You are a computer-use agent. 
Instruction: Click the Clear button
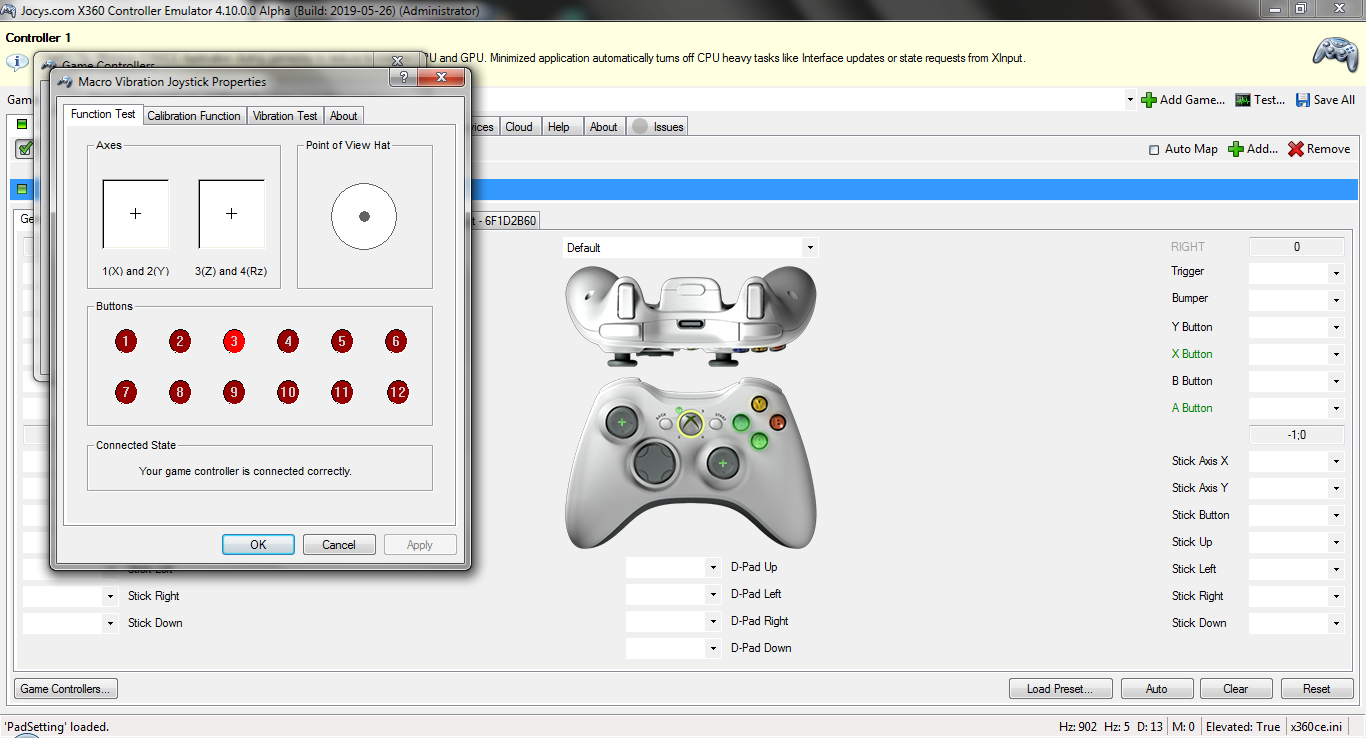coord(1236,689)
